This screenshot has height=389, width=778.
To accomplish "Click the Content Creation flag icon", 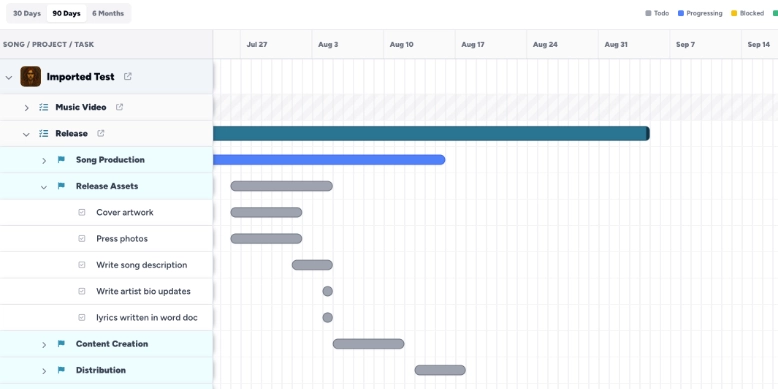I will point(61,344).
